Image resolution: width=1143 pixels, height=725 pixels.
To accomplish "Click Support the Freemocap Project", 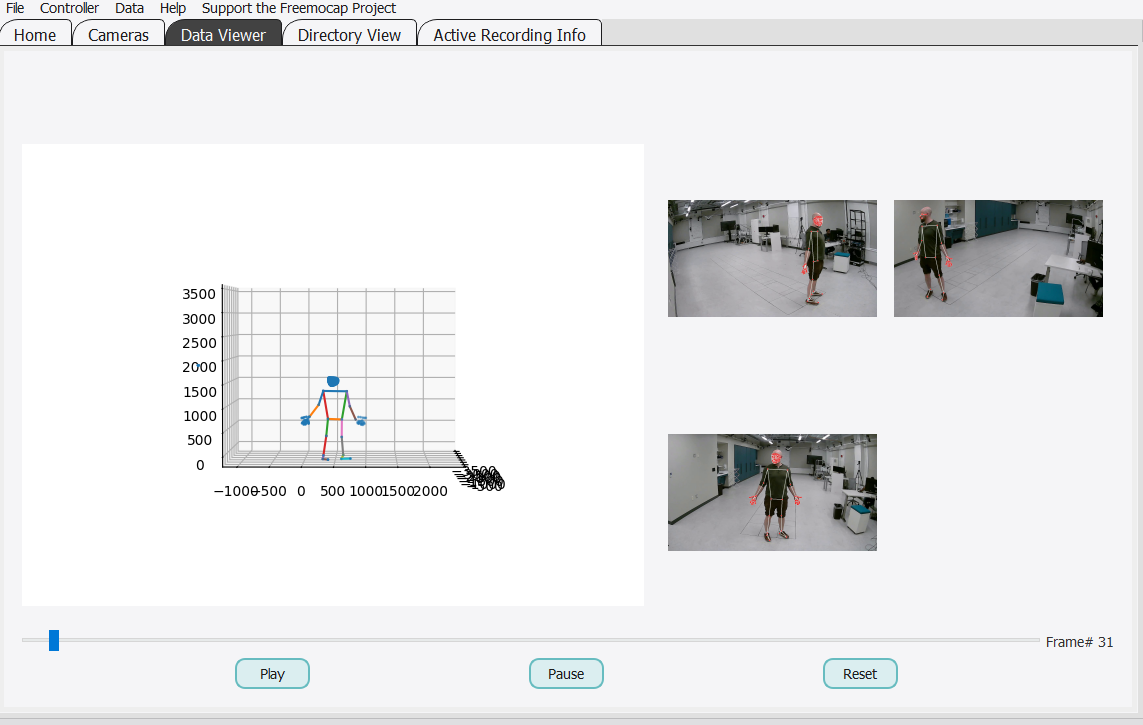I will click(x=297, y=8).
